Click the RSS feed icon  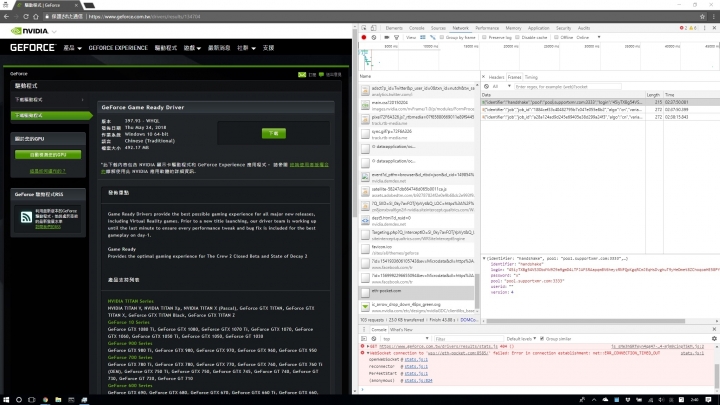[x=26, y=217]
